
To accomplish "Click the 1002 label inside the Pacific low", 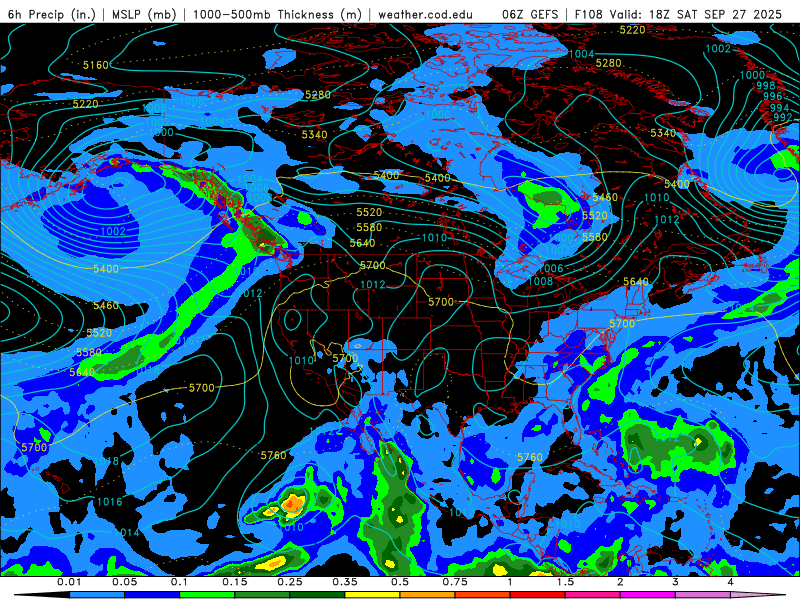I will (113, 232).
